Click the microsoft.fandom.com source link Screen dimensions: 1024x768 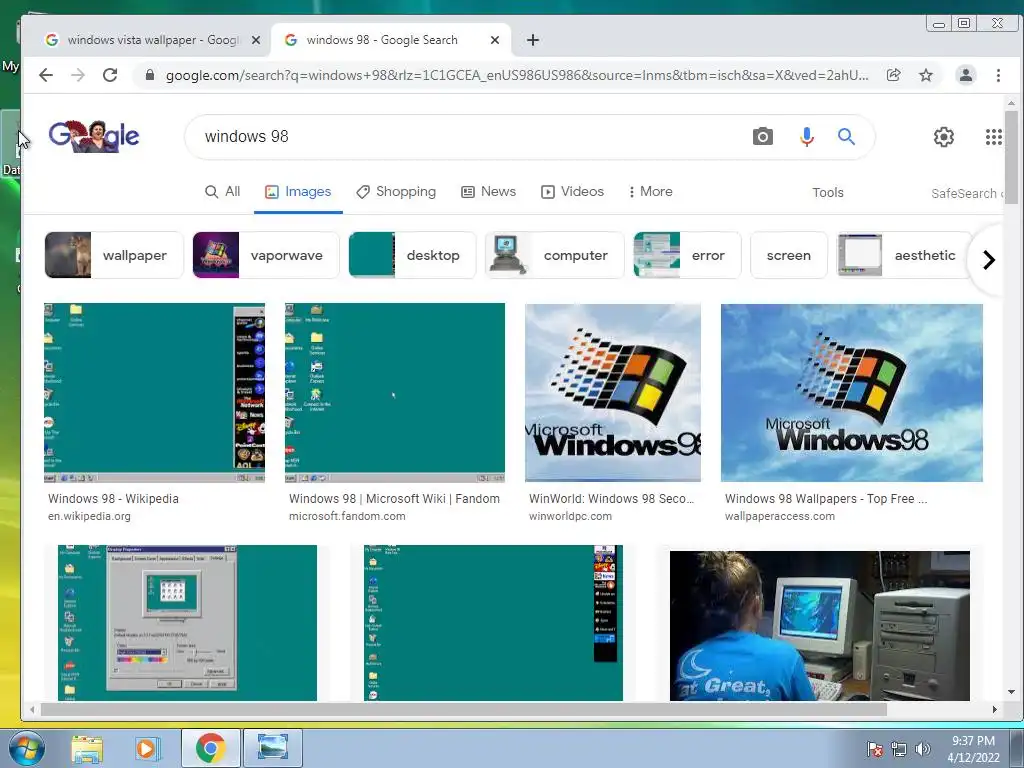point(347,516)
